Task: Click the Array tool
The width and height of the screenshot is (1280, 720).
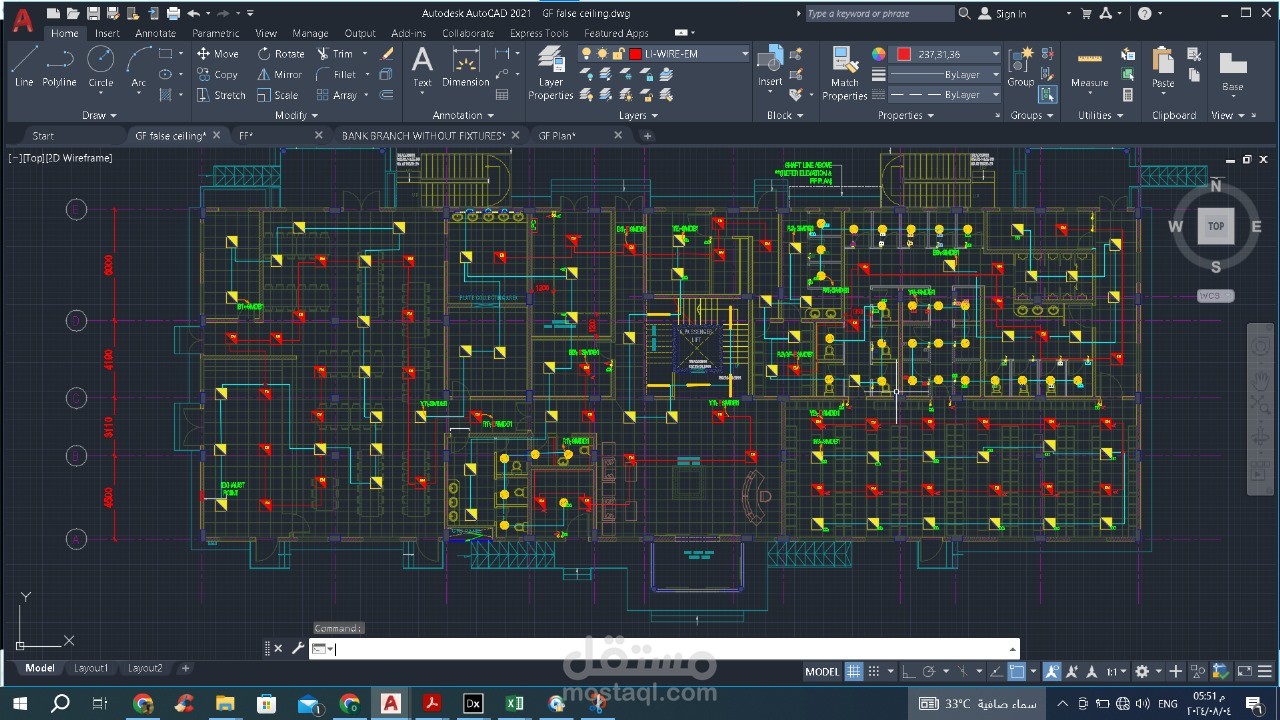Action: tap(337, 95)
